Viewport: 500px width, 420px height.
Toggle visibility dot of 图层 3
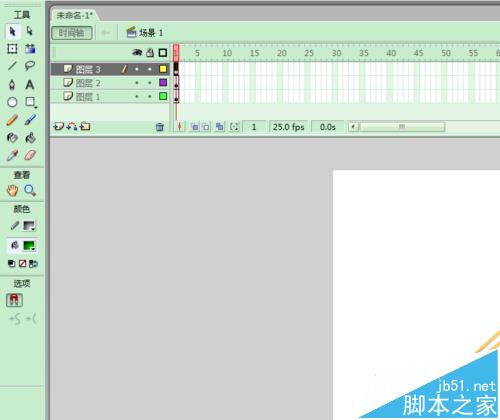point(137,69)
